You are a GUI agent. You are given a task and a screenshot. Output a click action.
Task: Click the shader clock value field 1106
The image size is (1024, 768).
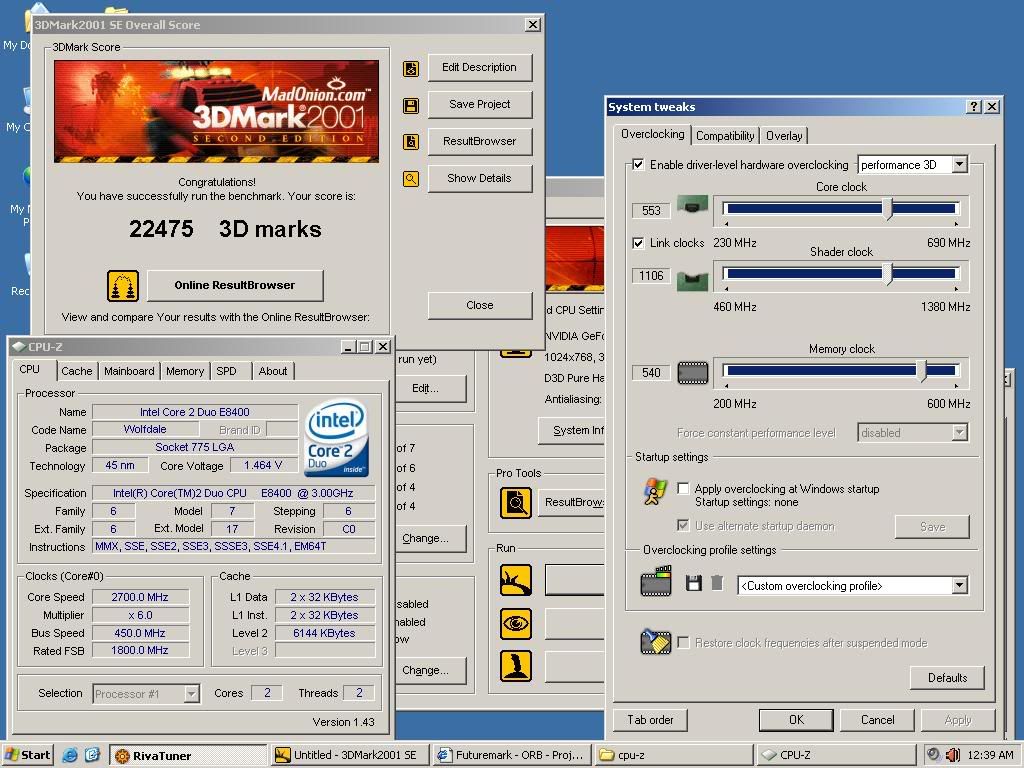pos(651,276)
